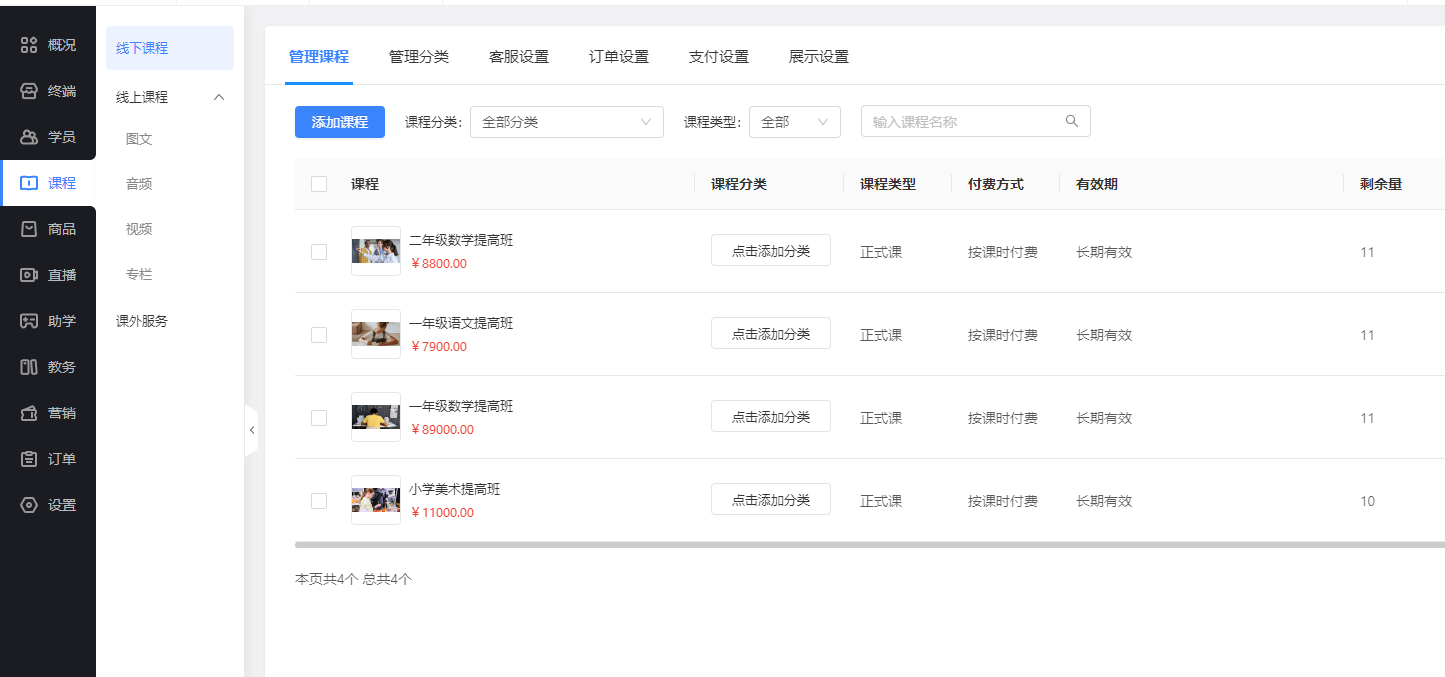Click the 助学 study aid icon

click(x=29, y=321)
